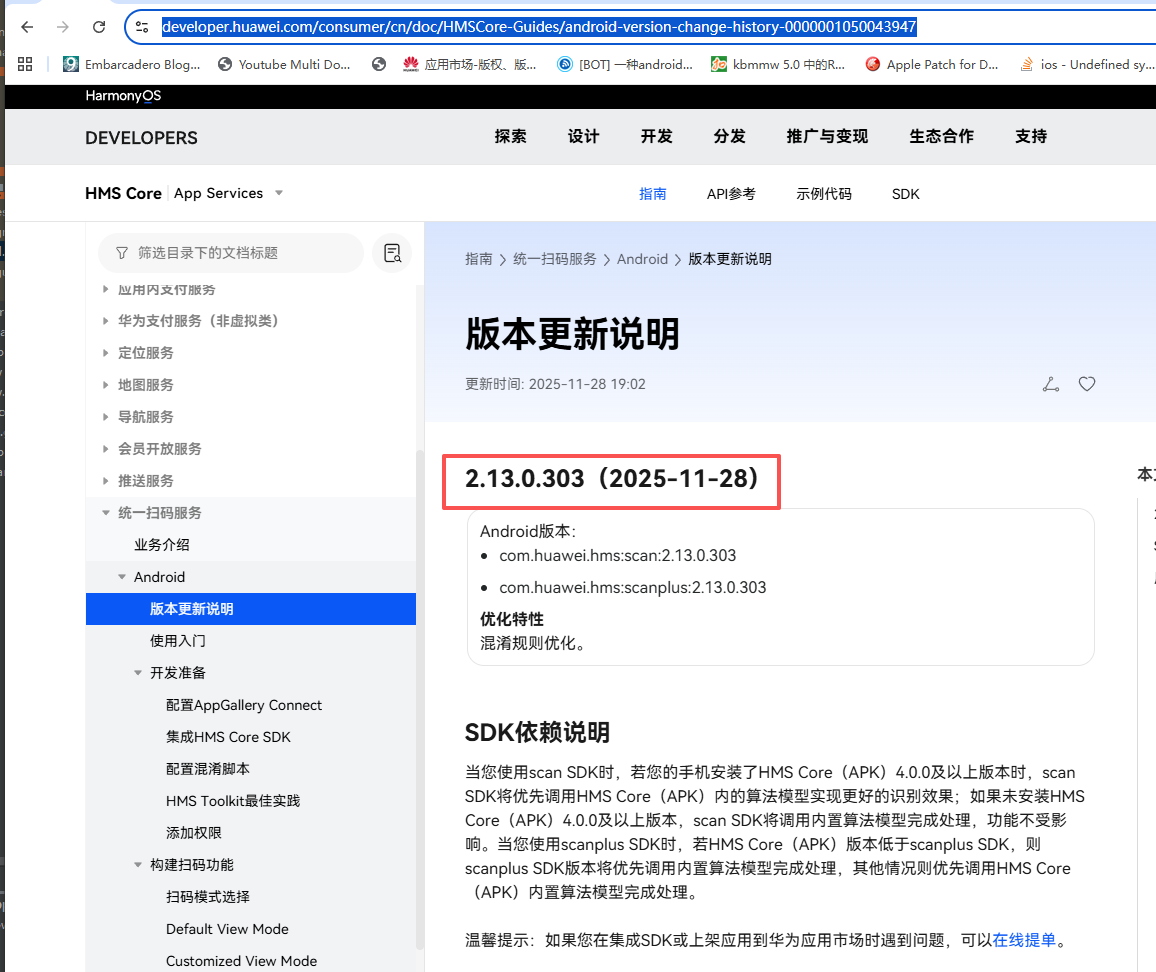Open the 示例代码 tab
Screen dimensions: 1156x972
pyautogui.click(x=824, y=194)
